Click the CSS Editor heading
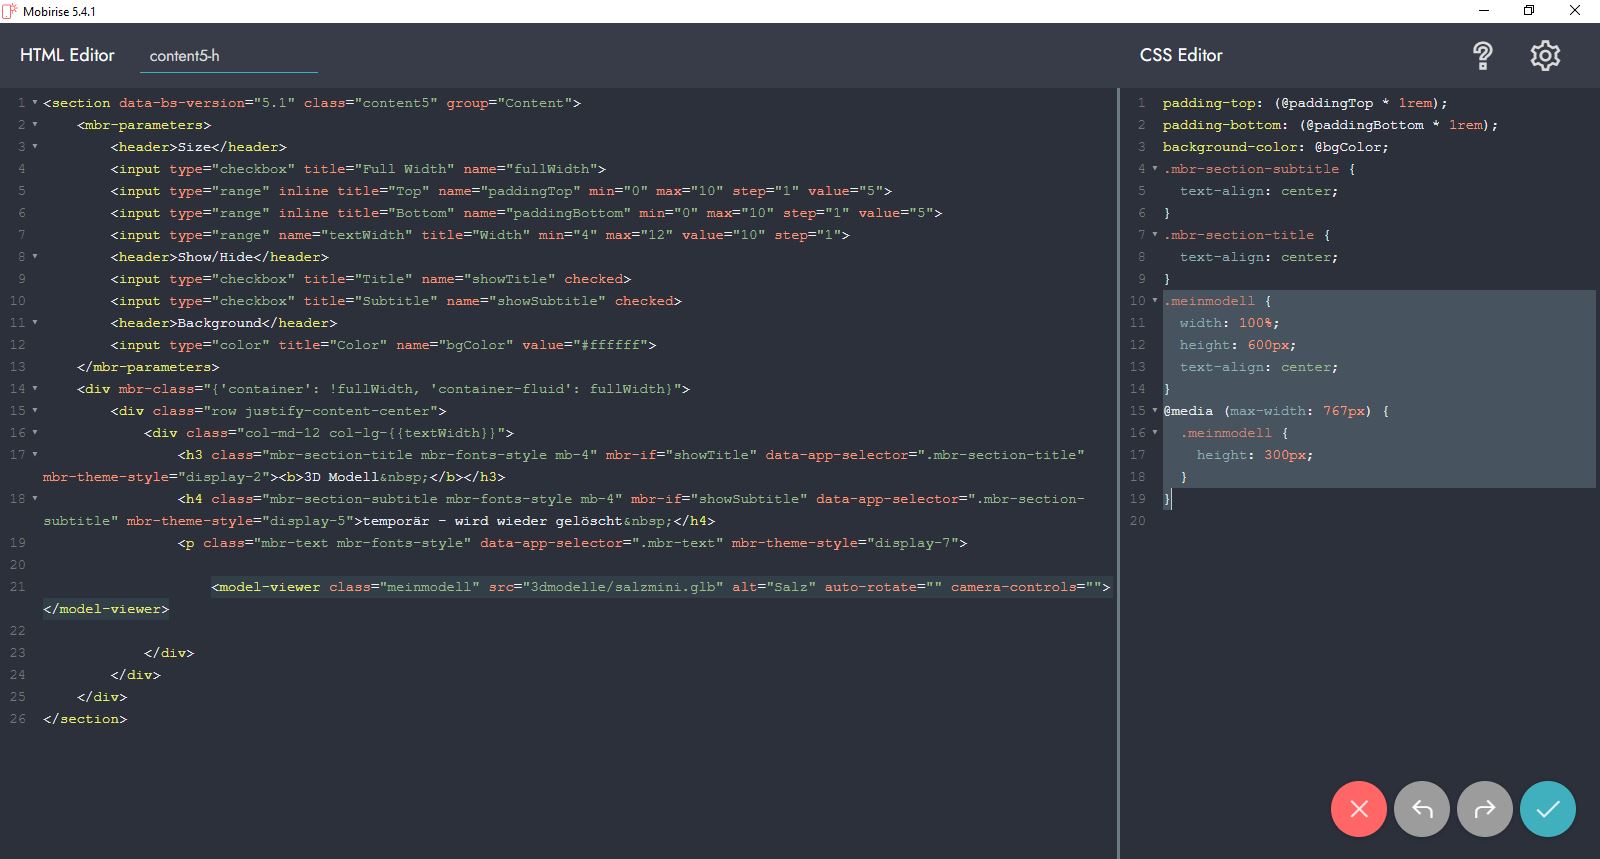 [x=1180, y=56]
